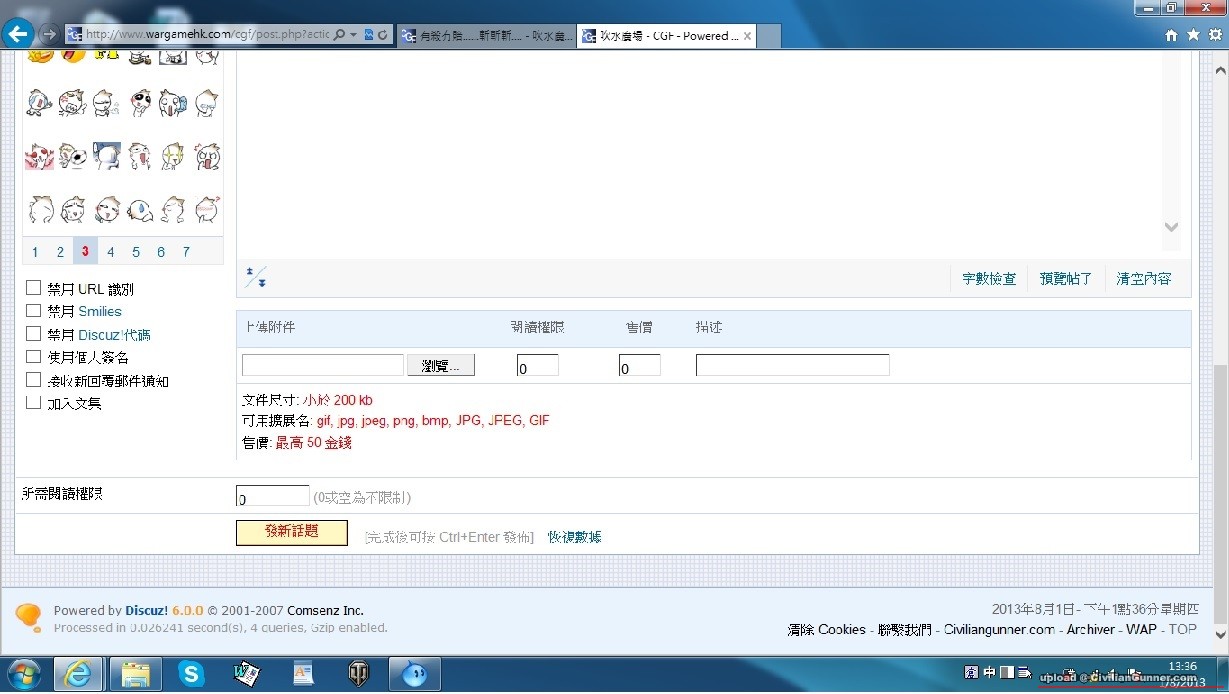Click the 瀏覽... browse file button
This screenshot has width=1229, height=694.
441,366
